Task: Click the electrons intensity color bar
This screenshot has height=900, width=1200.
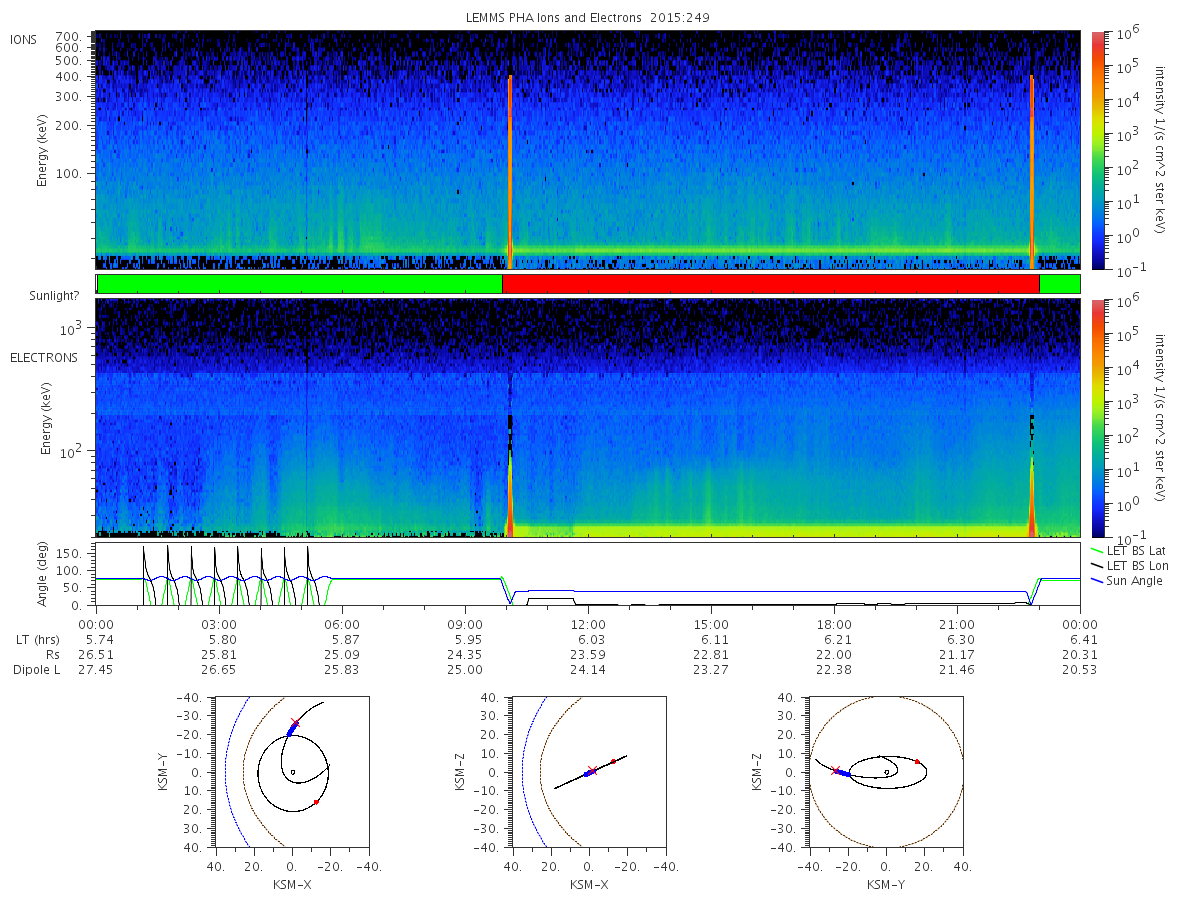Action: 1097,418
